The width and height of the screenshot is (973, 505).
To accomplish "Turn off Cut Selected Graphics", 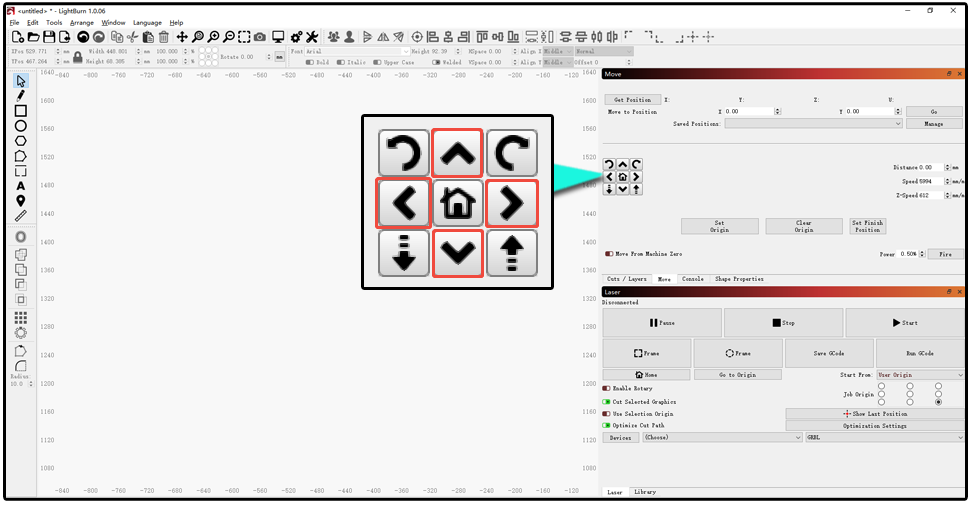I will pos(606,401).
